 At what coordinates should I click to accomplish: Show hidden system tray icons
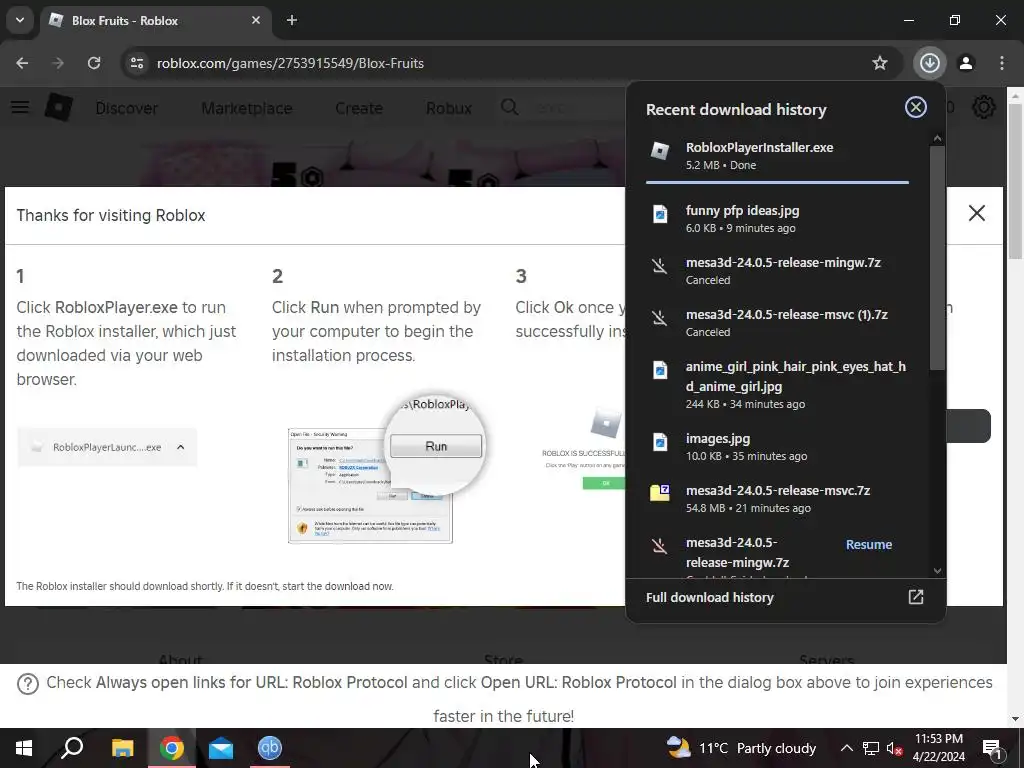(846, 748)
